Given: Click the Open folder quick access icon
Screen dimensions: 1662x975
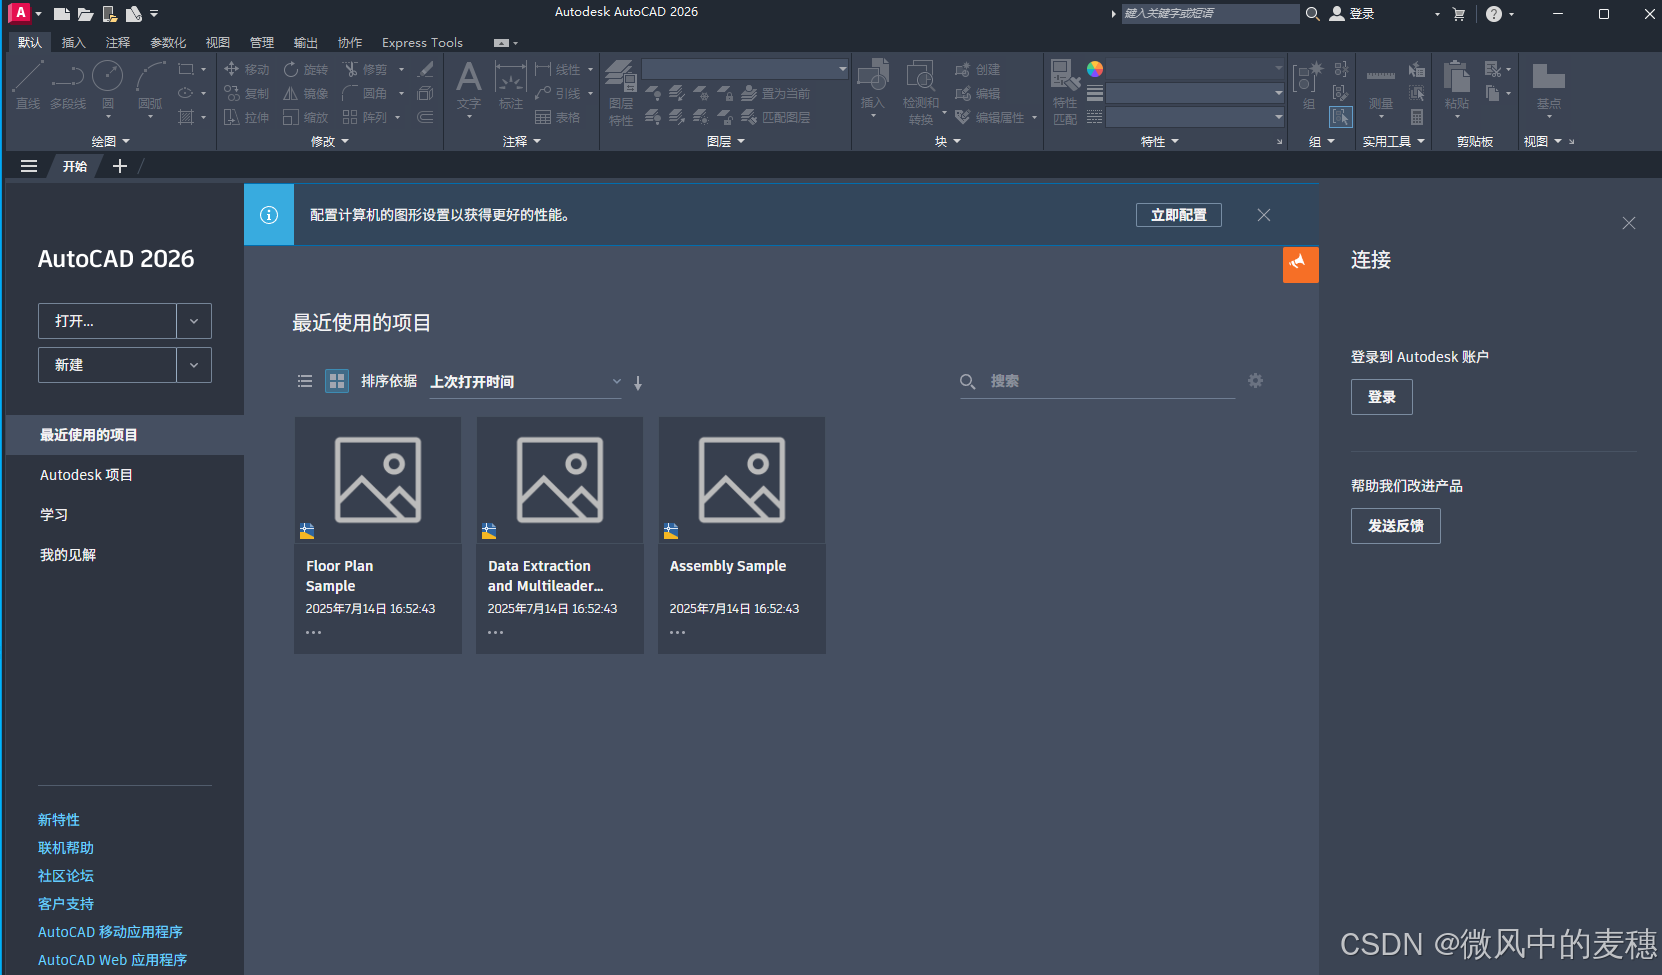Looking at the screenshot, I should (x=86, y=14).
